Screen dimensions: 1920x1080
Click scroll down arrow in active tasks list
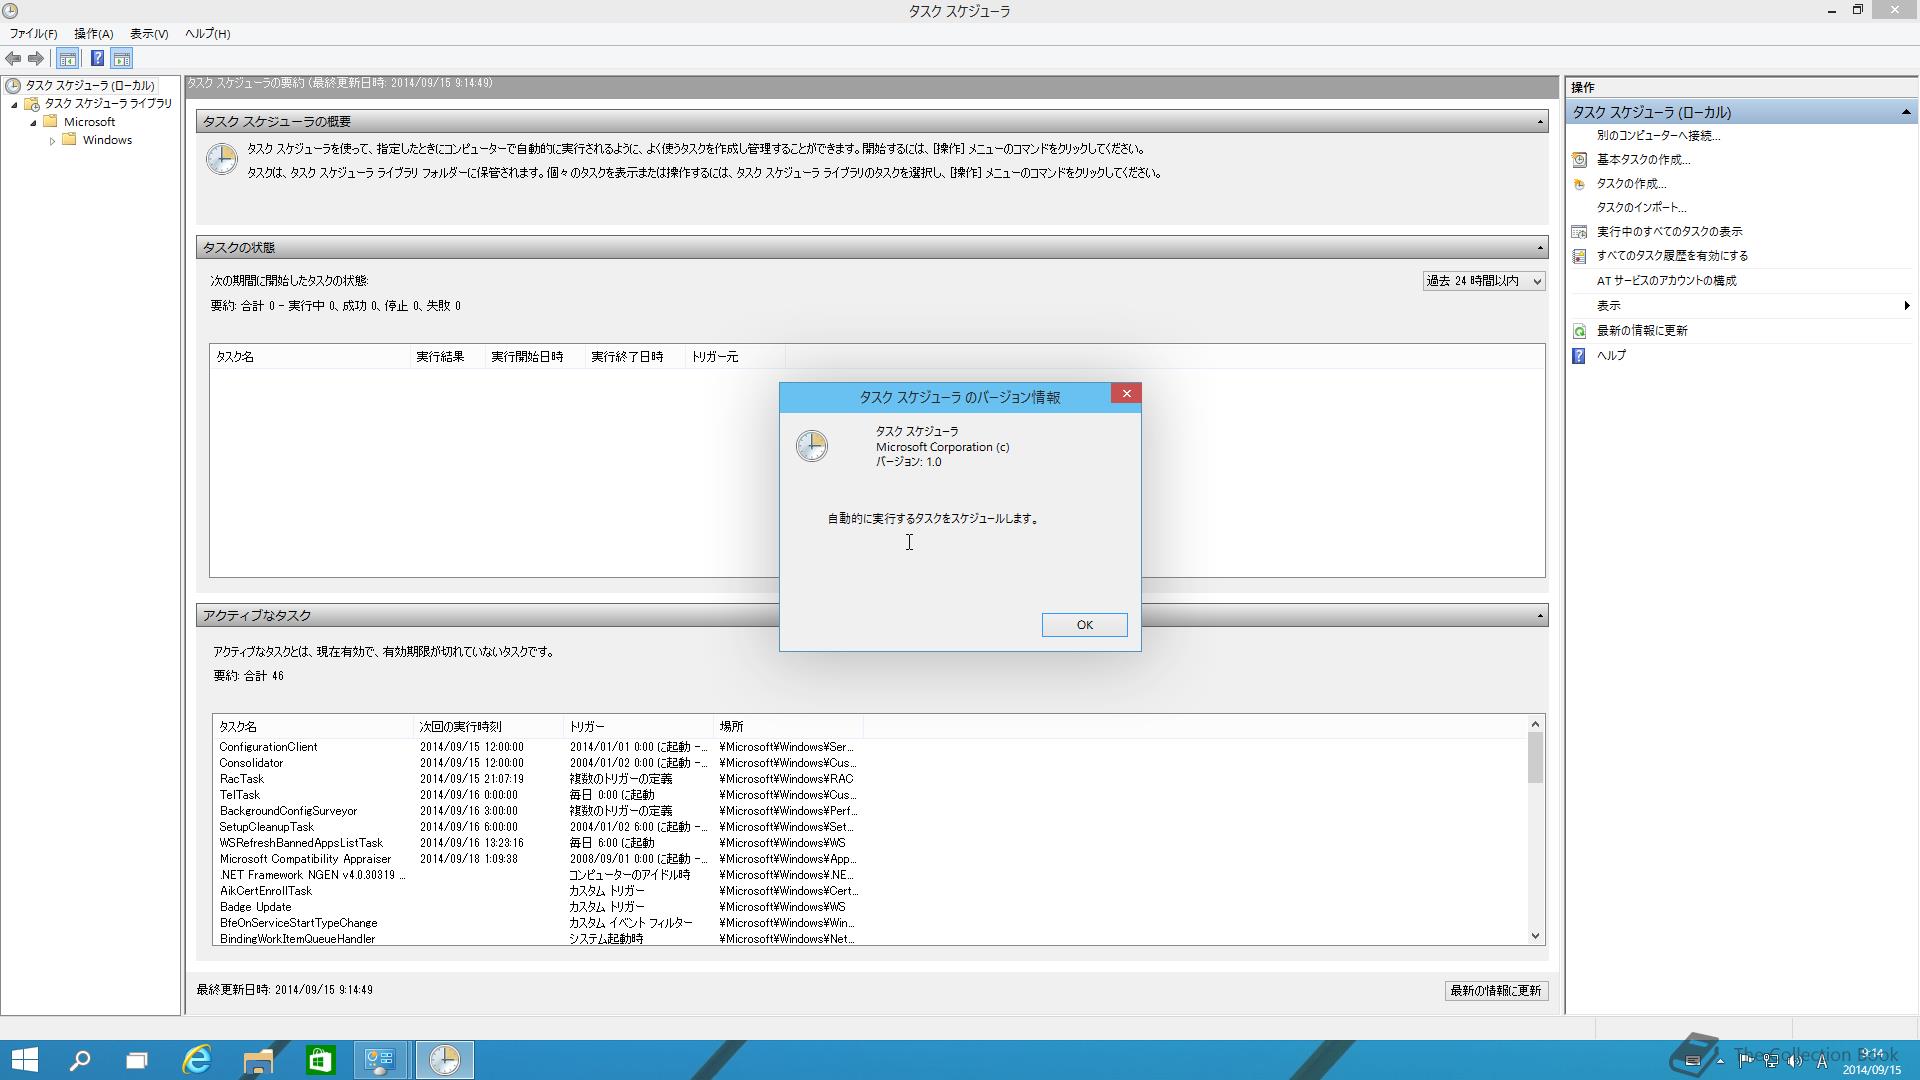[1535, 936]
